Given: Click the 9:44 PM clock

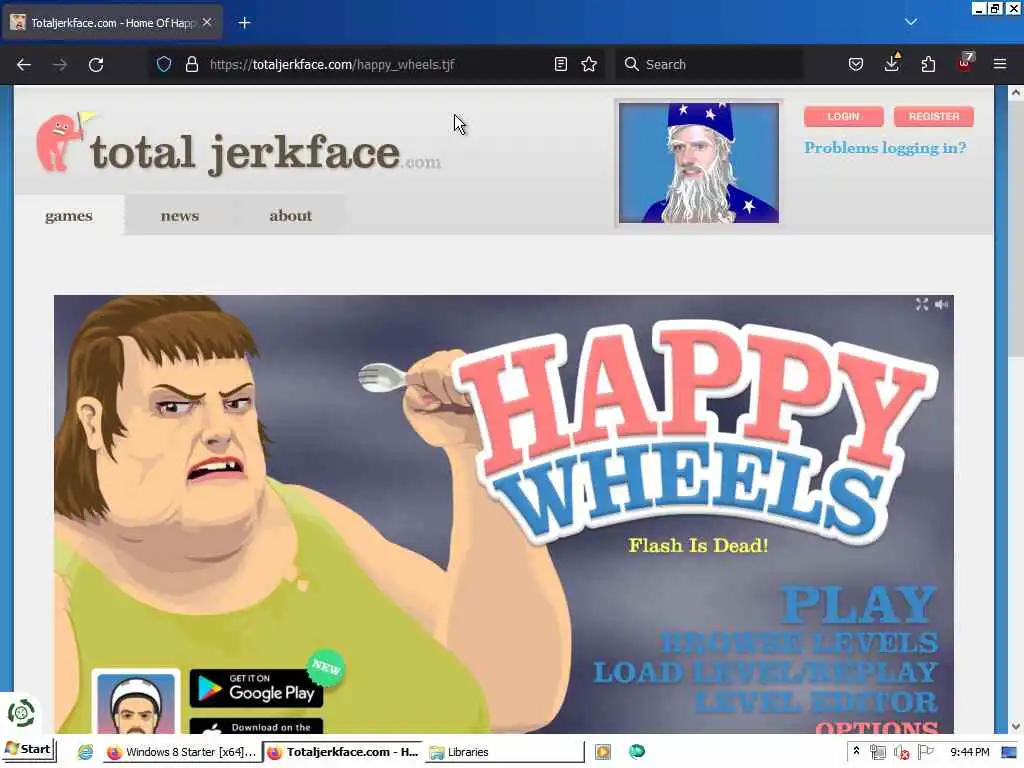Looking at the screenshot, I should click(x=970, y=752).
